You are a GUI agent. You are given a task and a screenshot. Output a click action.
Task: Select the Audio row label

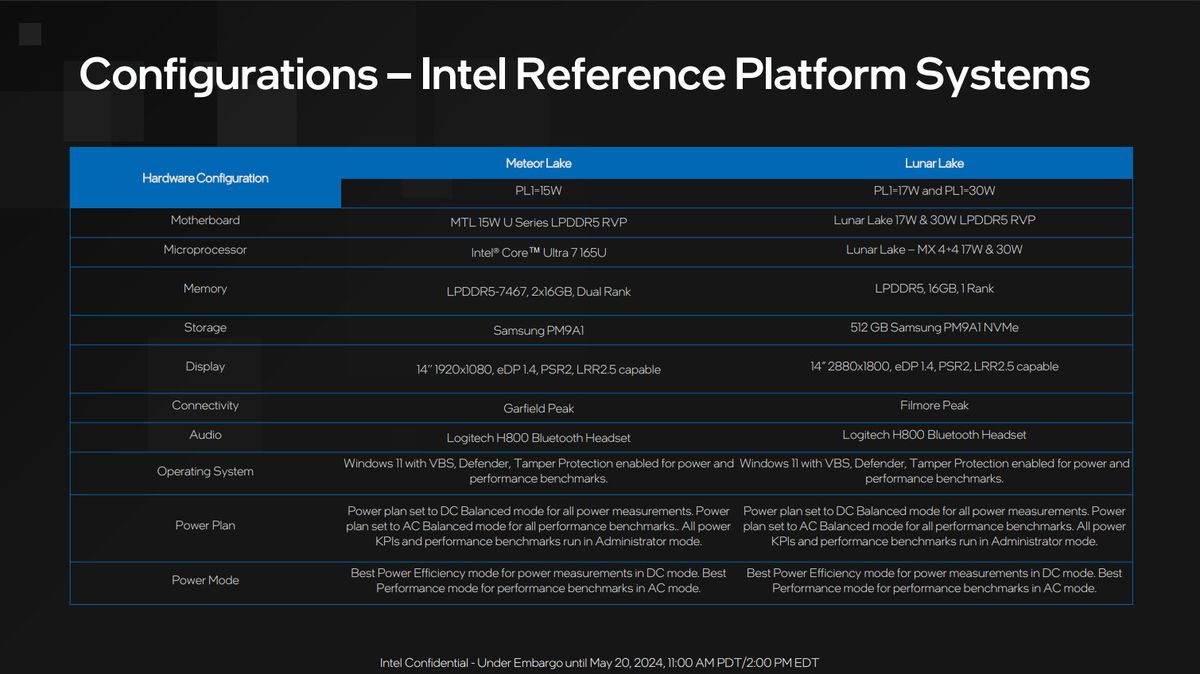tap(204, 434)
